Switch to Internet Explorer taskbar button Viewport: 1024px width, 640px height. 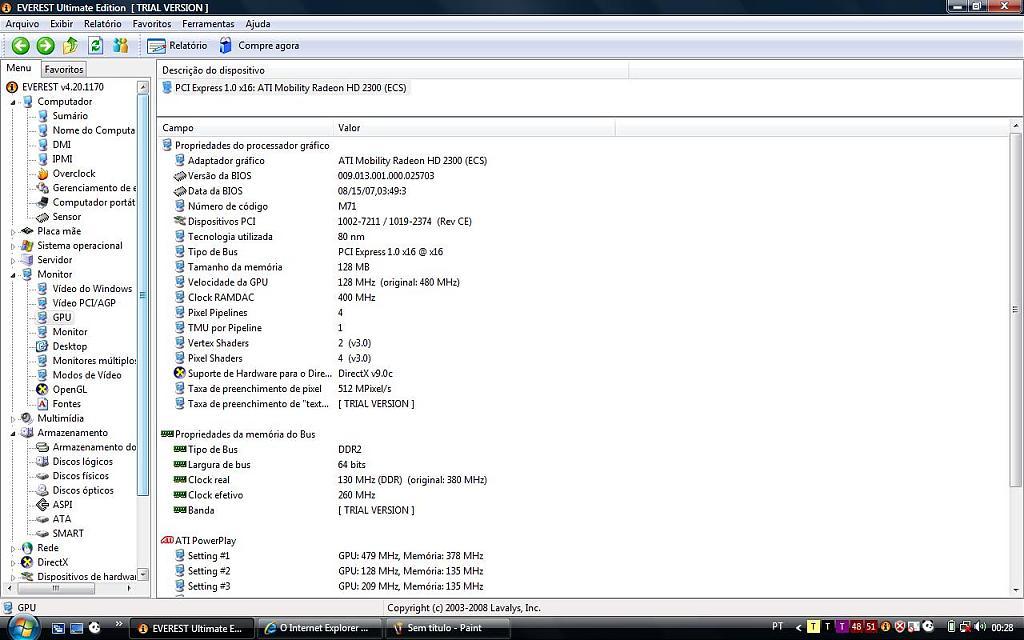click(x=319, y=628)
